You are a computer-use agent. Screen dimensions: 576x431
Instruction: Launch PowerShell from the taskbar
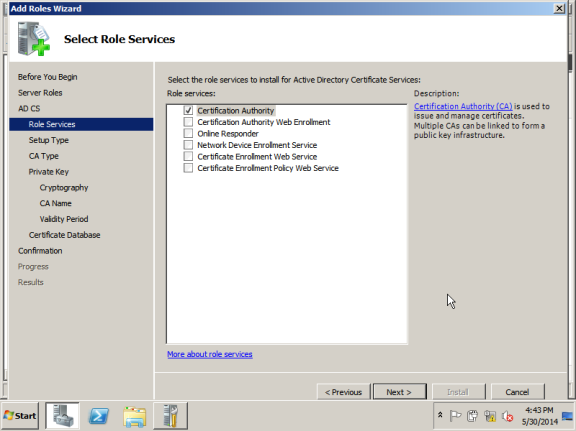point(99,416)
